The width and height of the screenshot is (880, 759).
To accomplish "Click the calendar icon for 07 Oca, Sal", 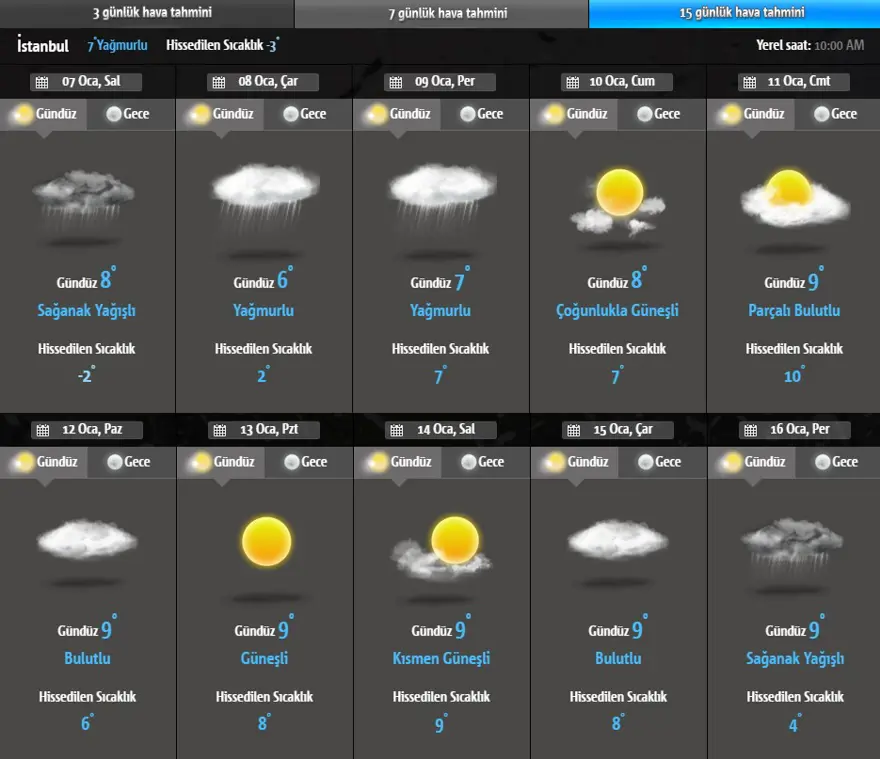I will coord(41,82).
